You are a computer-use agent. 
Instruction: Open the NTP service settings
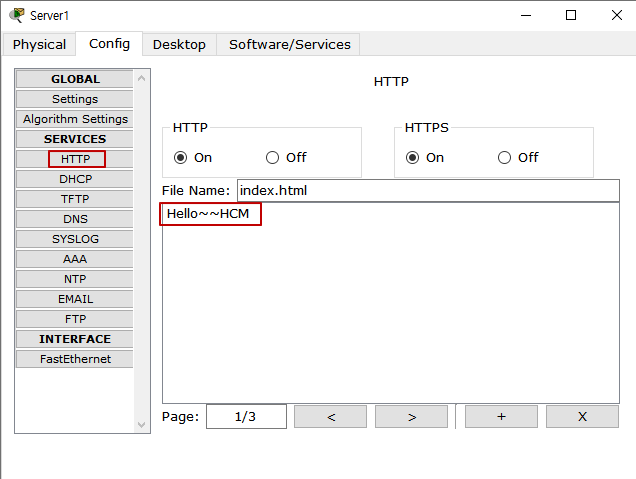75,279
